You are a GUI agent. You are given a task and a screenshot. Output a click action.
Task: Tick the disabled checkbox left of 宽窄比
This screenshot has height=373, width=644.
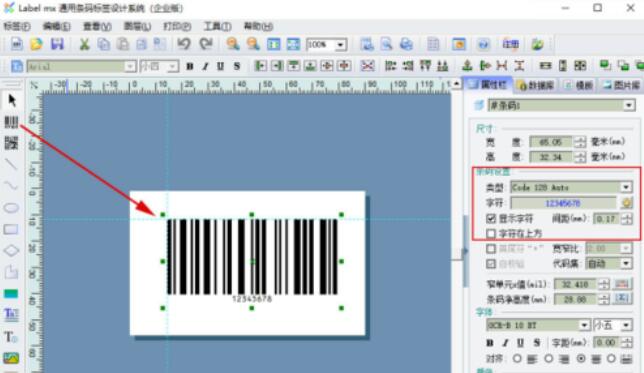click(491, 248)
